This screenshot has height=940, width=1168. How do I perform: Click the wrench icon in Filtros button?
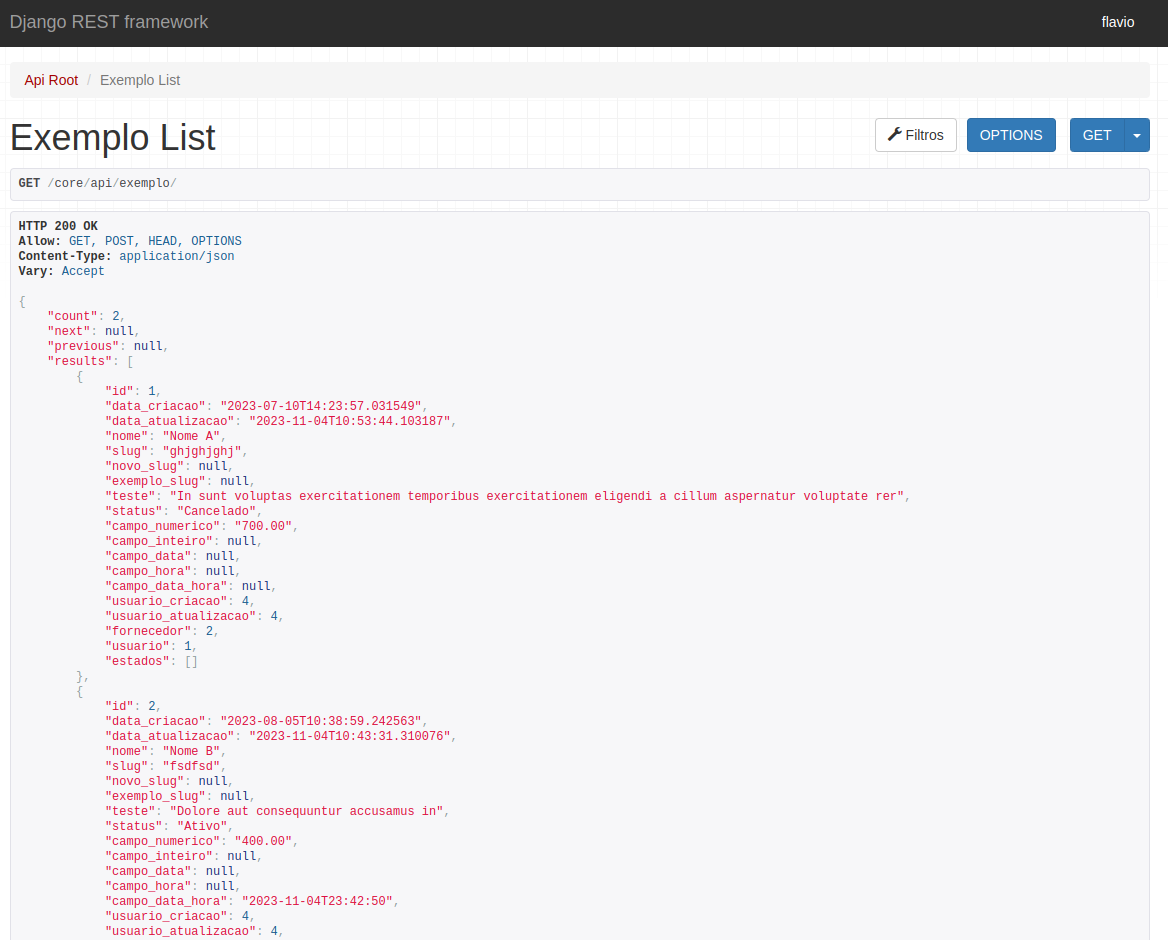(895, 135)
